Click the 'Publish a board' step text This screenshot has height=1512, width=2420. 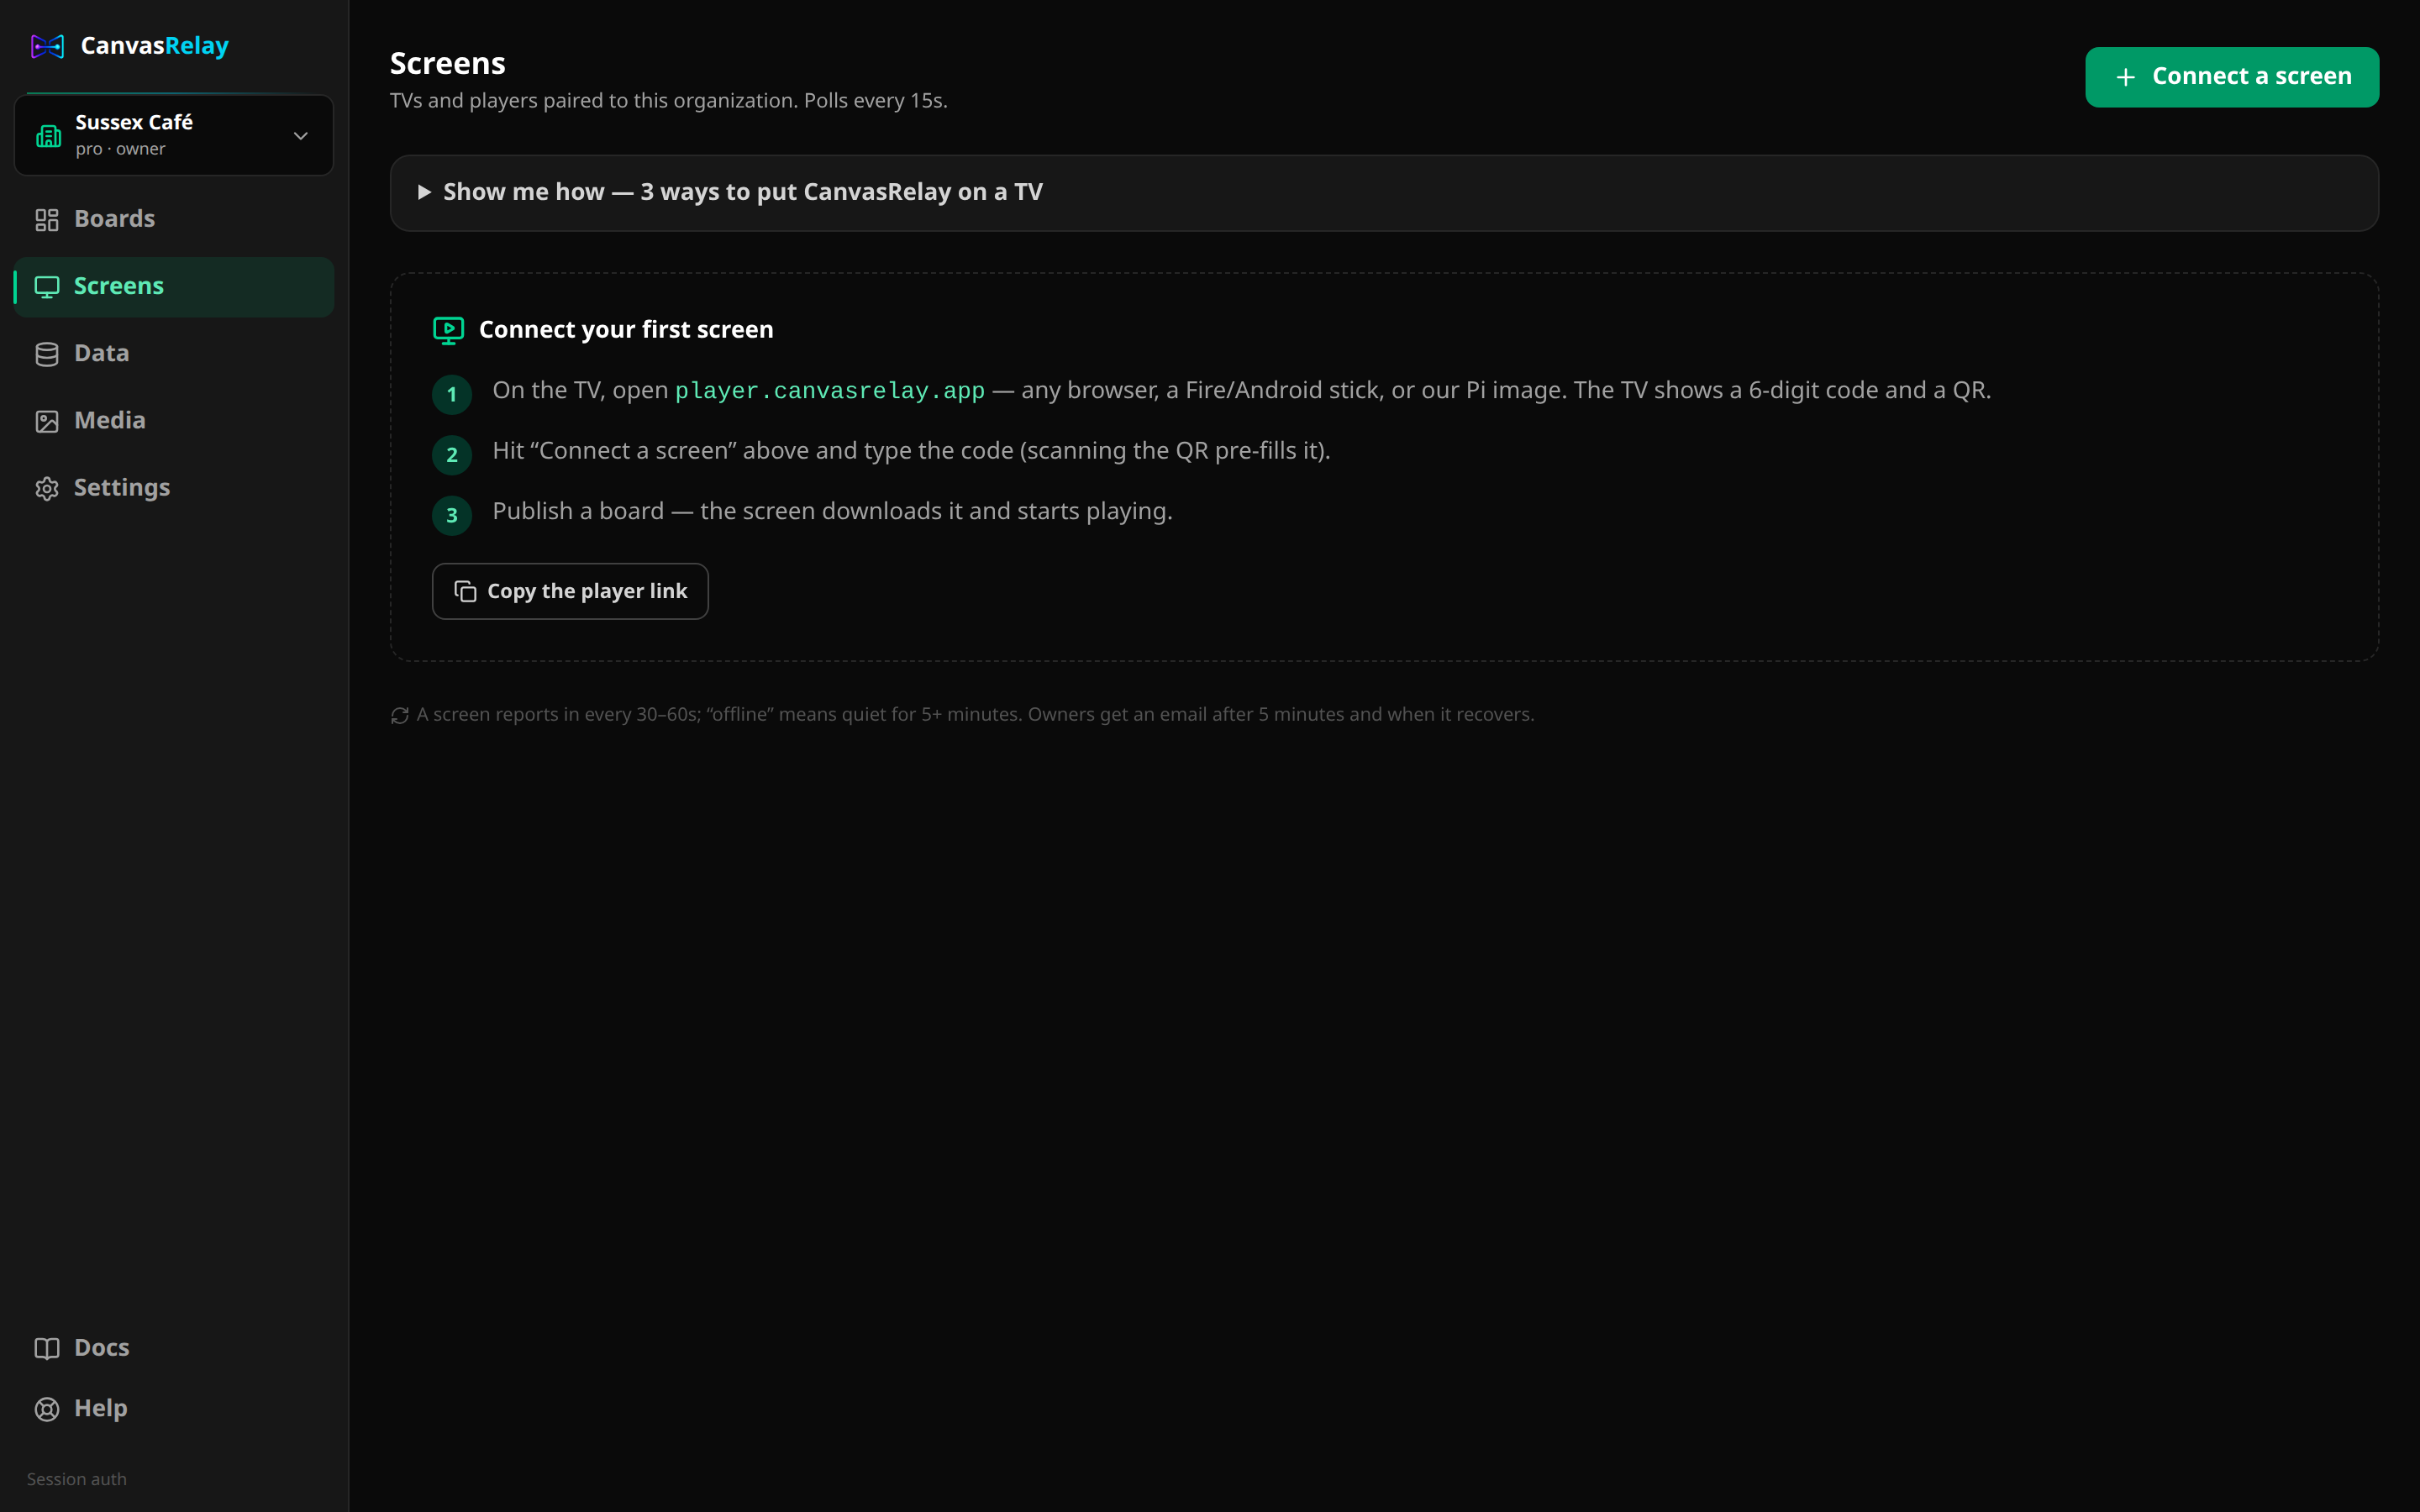(x=833, y=511)
